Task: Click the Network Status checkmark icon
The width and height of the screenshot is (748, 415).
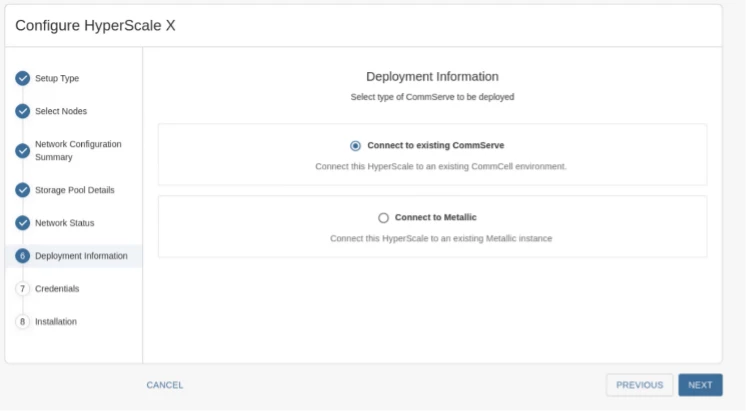Action: point(22,223)
